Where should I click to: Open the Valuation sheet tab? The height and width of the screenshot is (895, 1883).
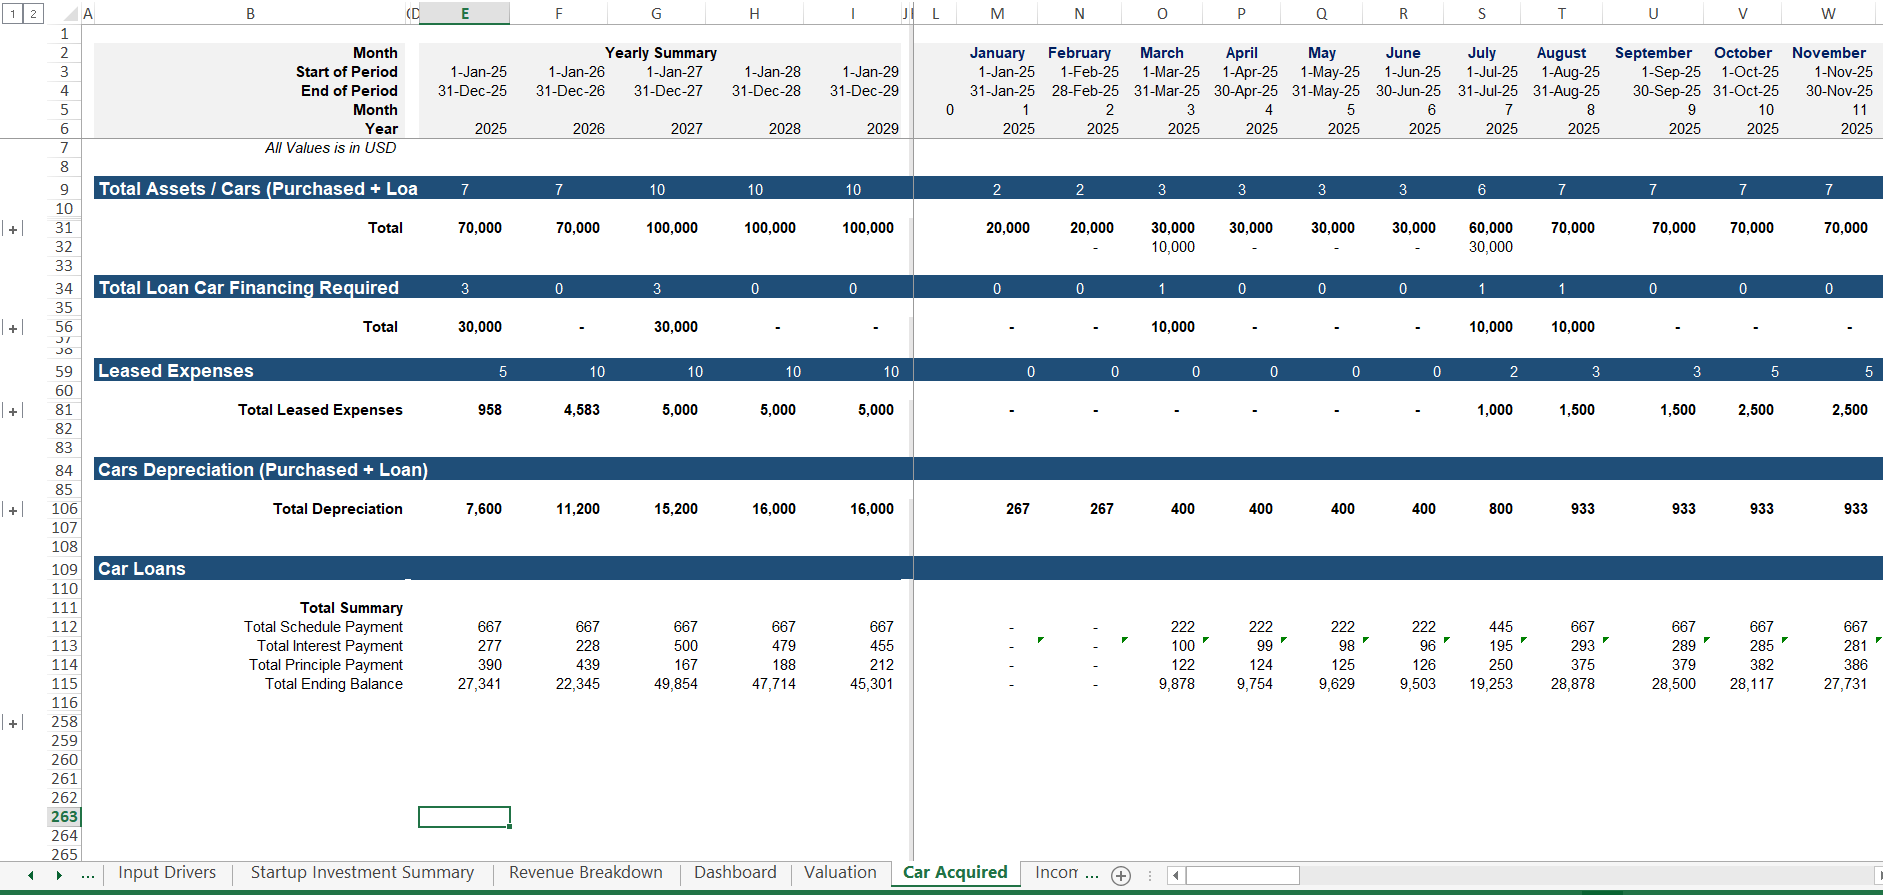[840, 873]
